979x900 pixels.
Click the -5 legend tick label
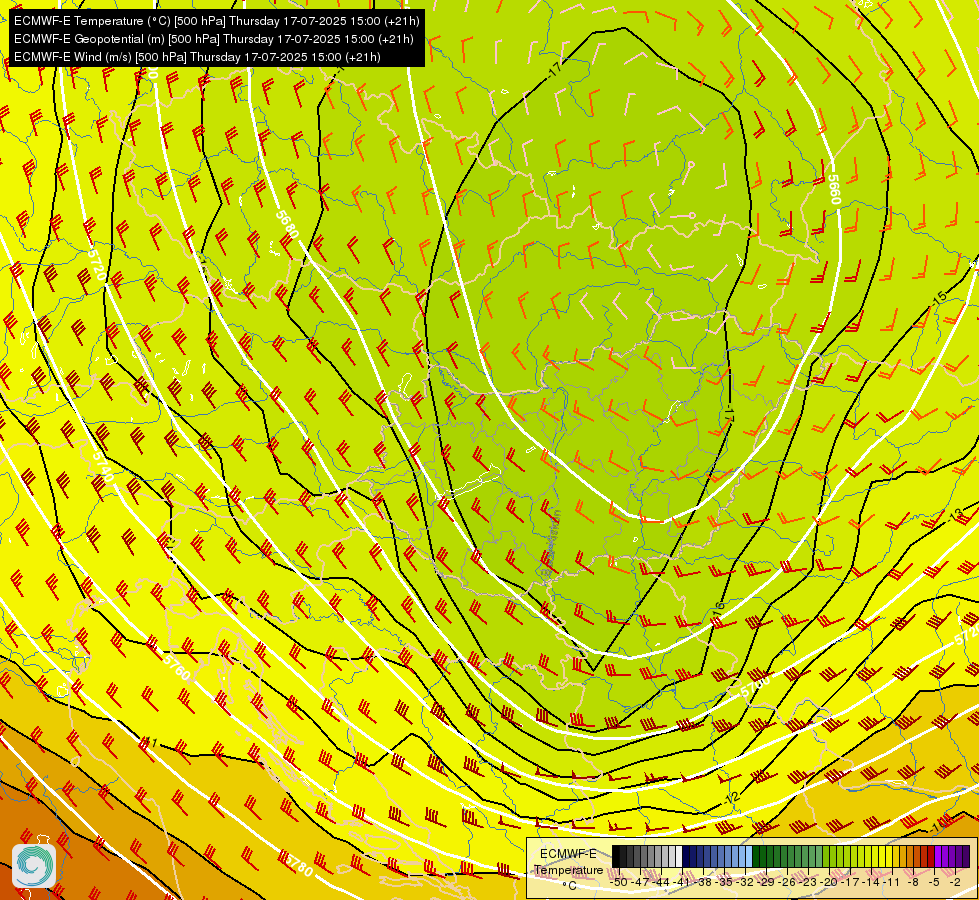point(934,882)
